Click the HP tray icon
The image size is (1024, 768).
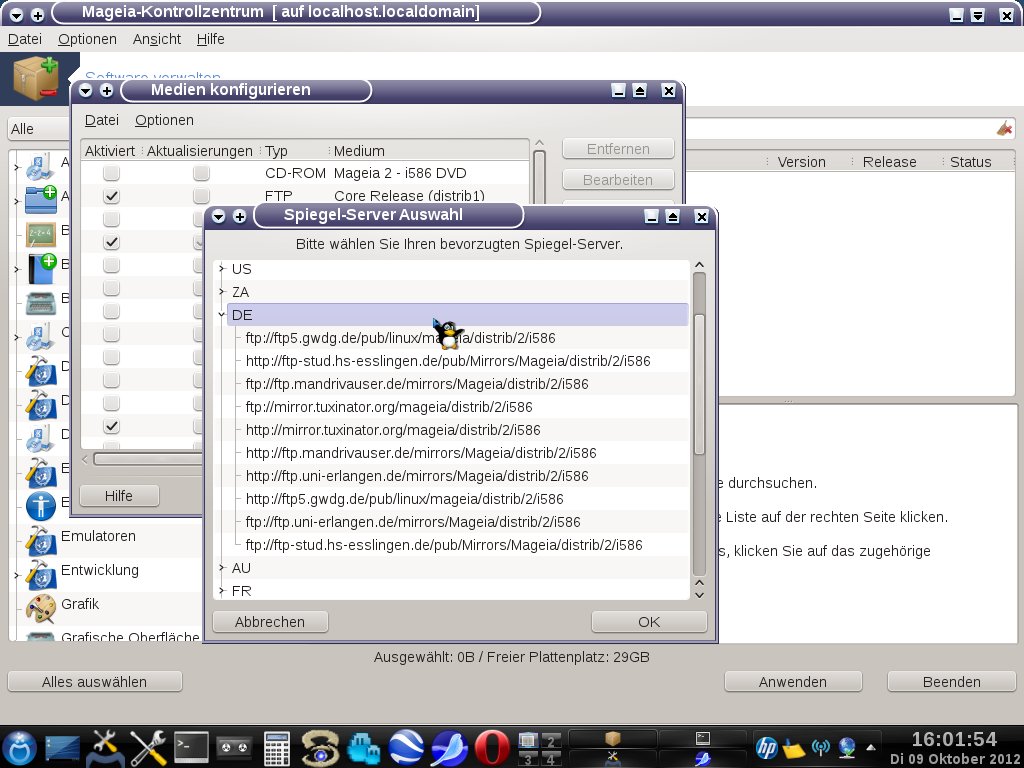pos(766,748)
